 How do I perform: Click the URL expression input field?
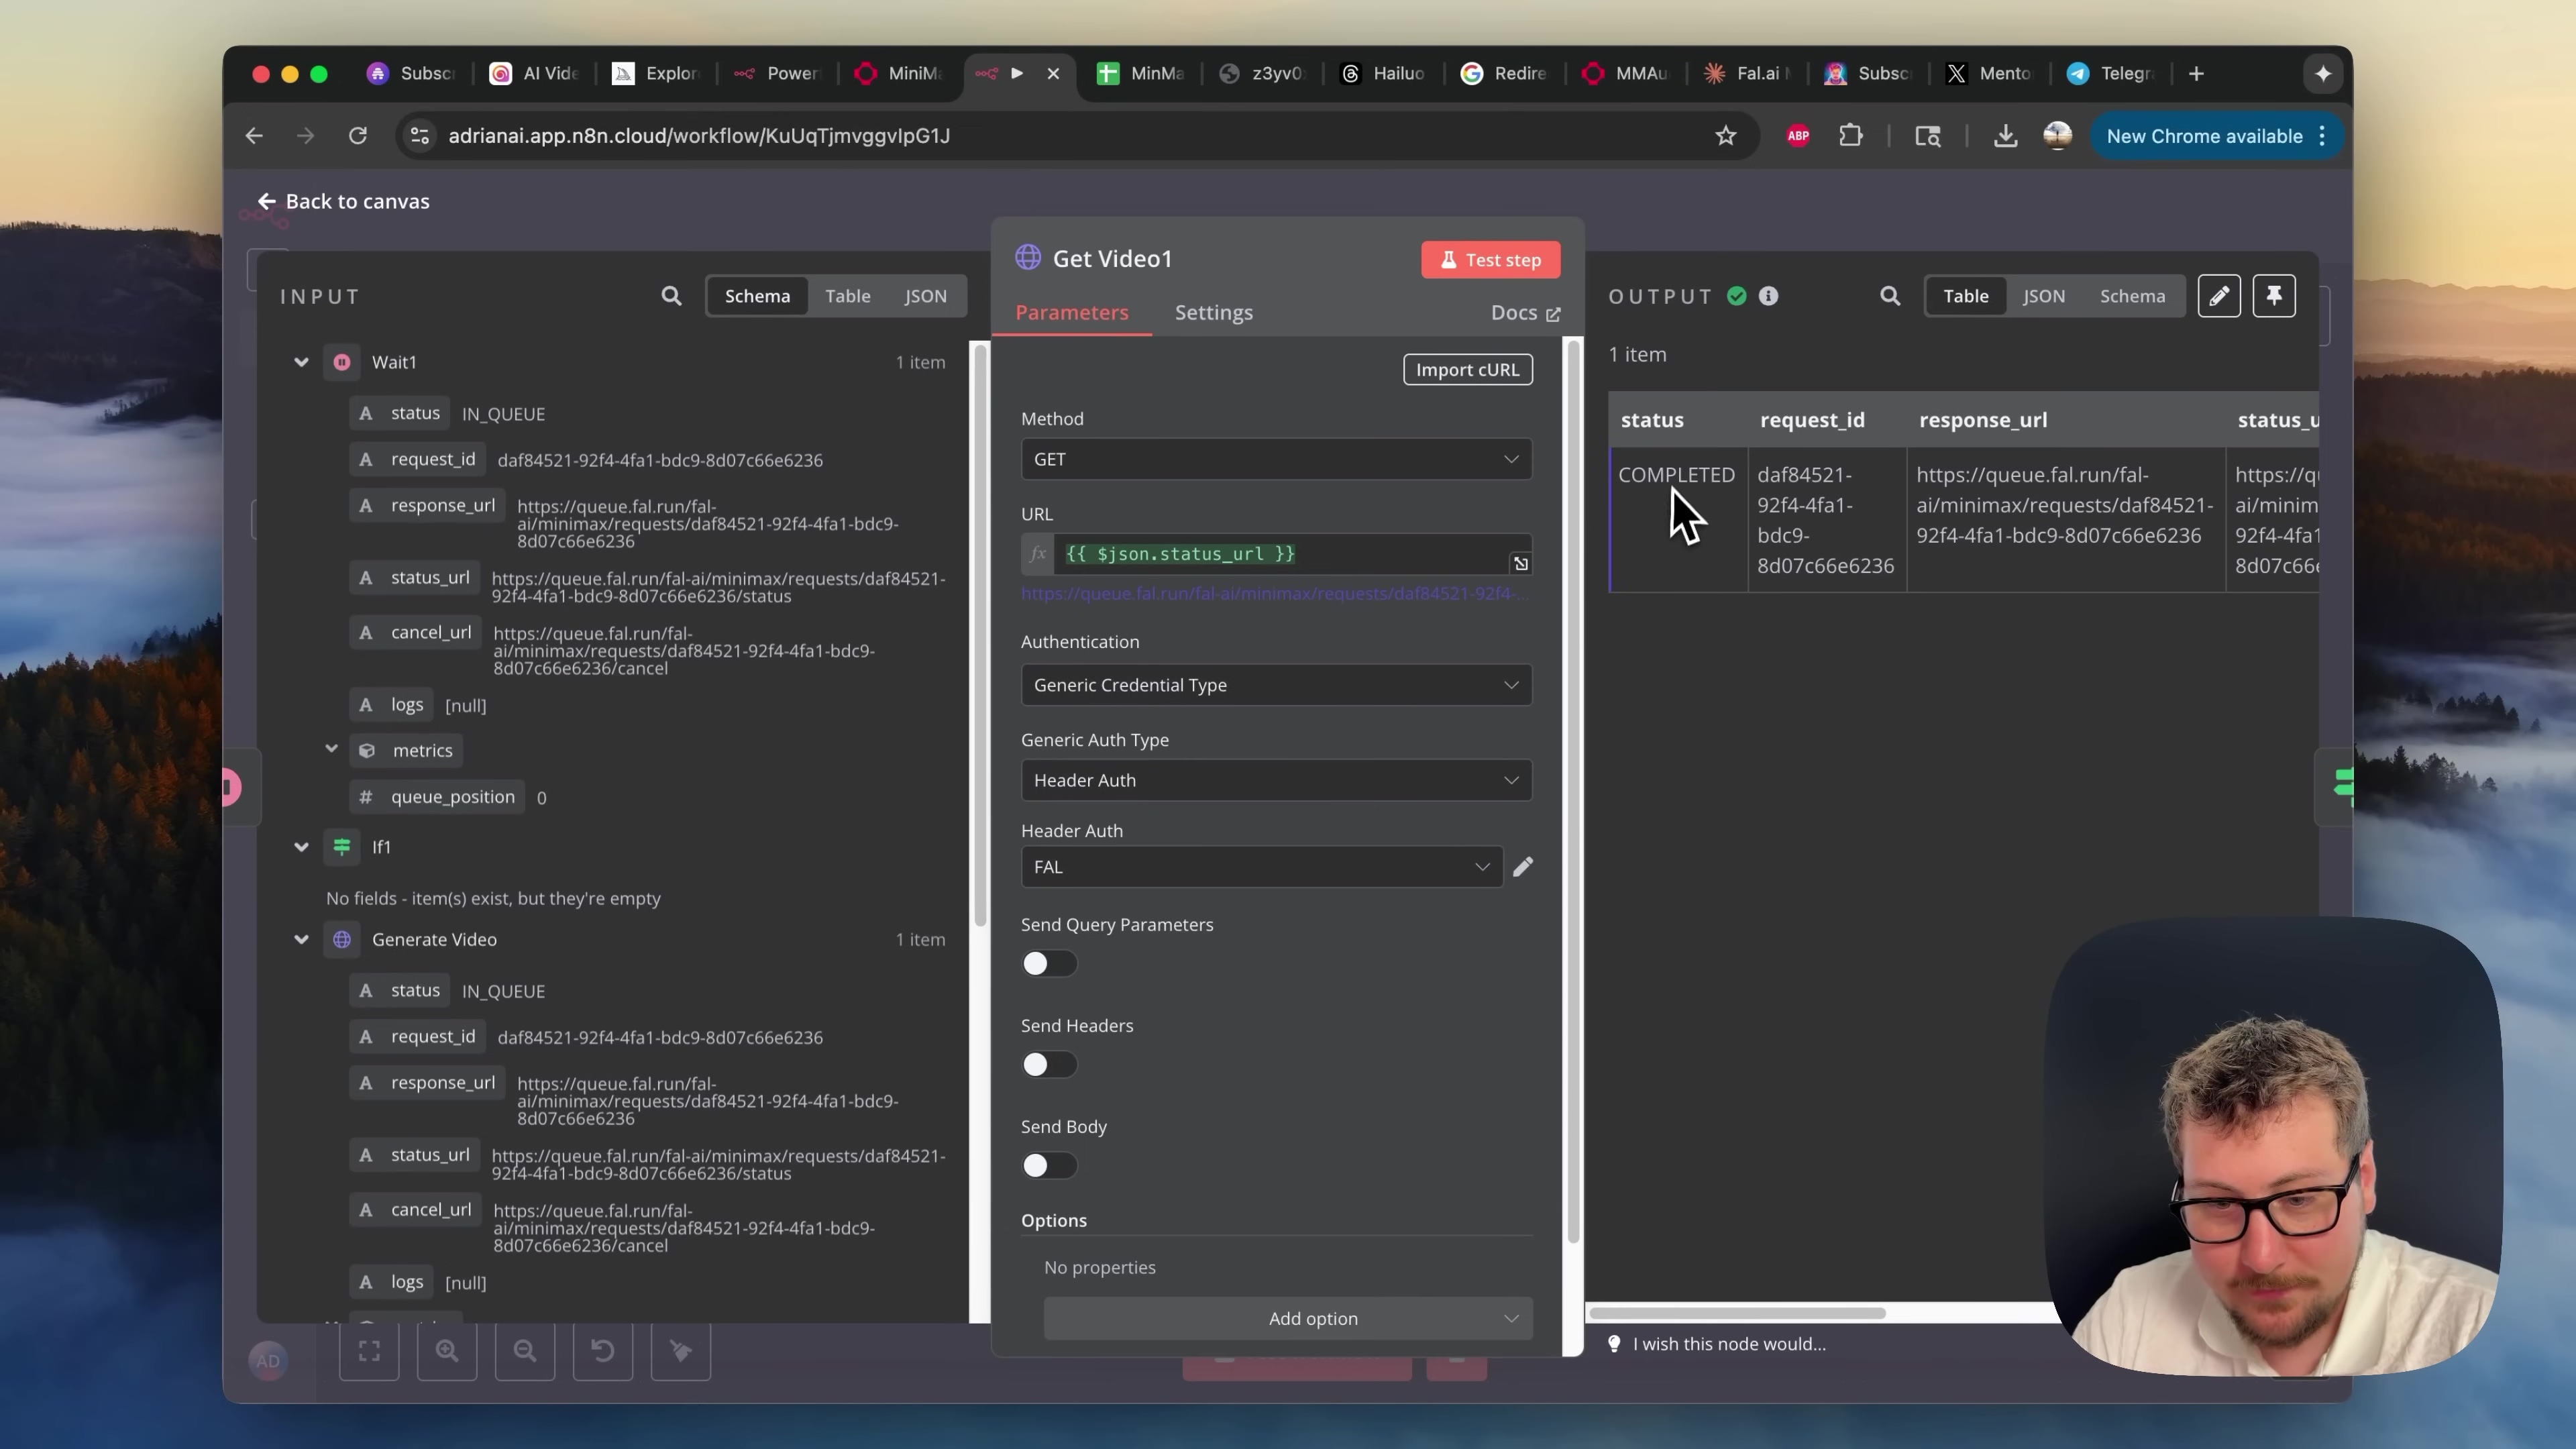[1292, 554]
